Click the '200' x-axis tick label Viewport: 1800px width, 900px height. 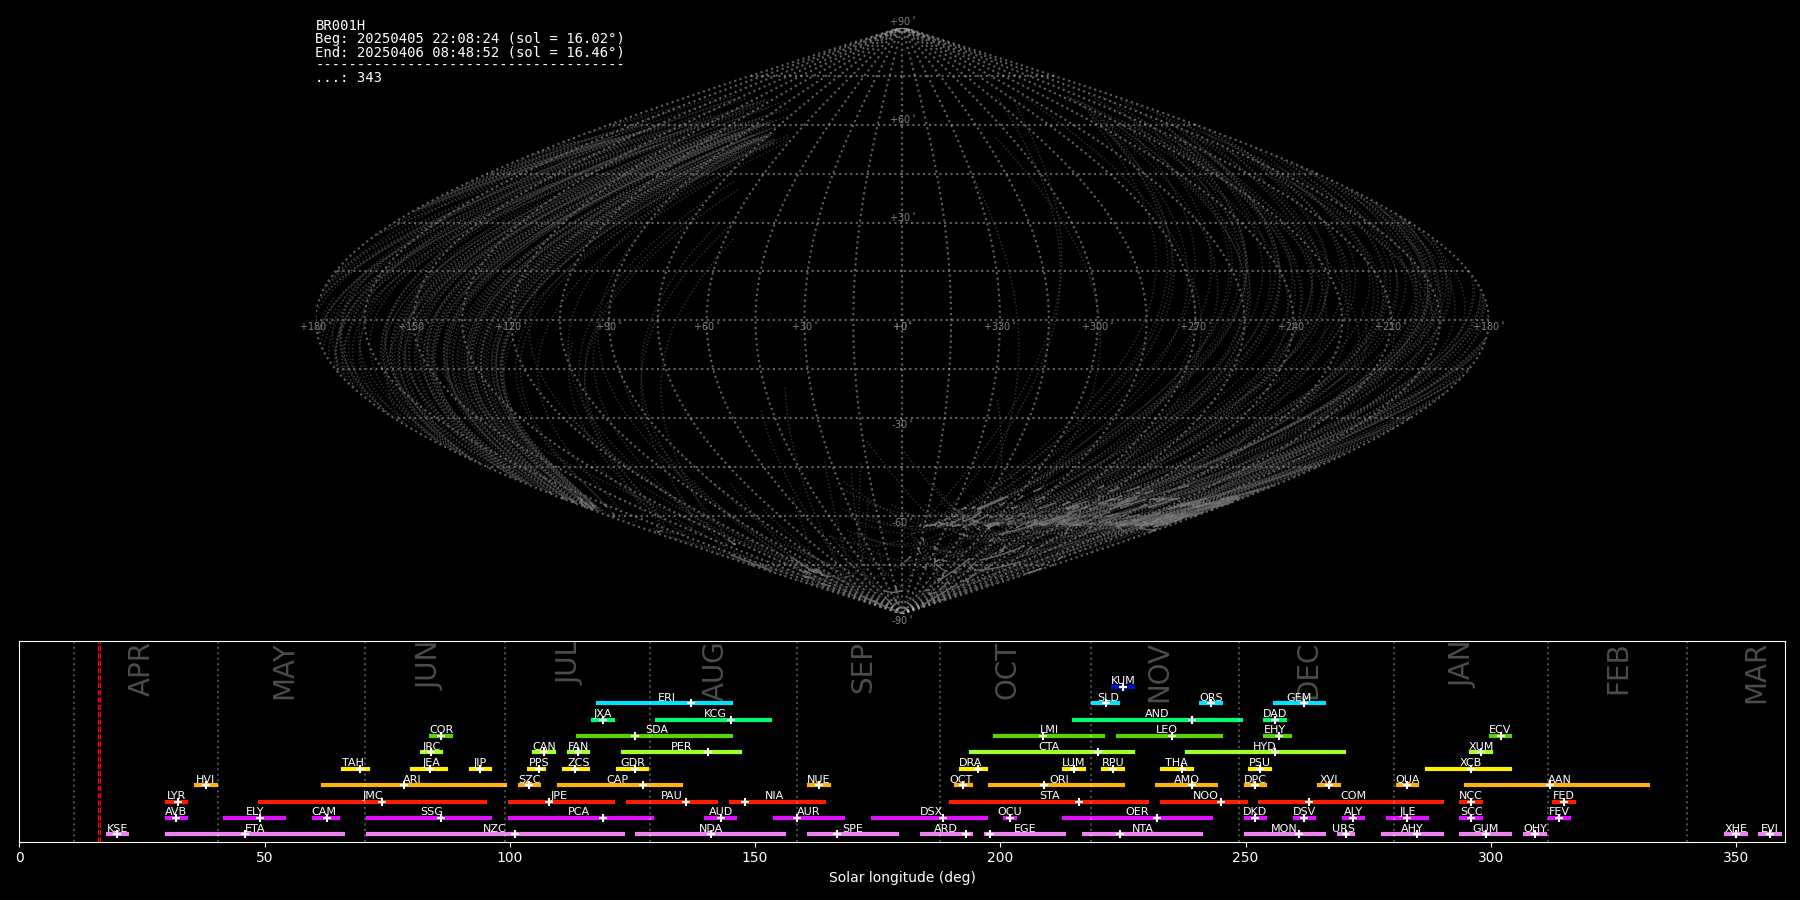click(x=1000, y=857)
